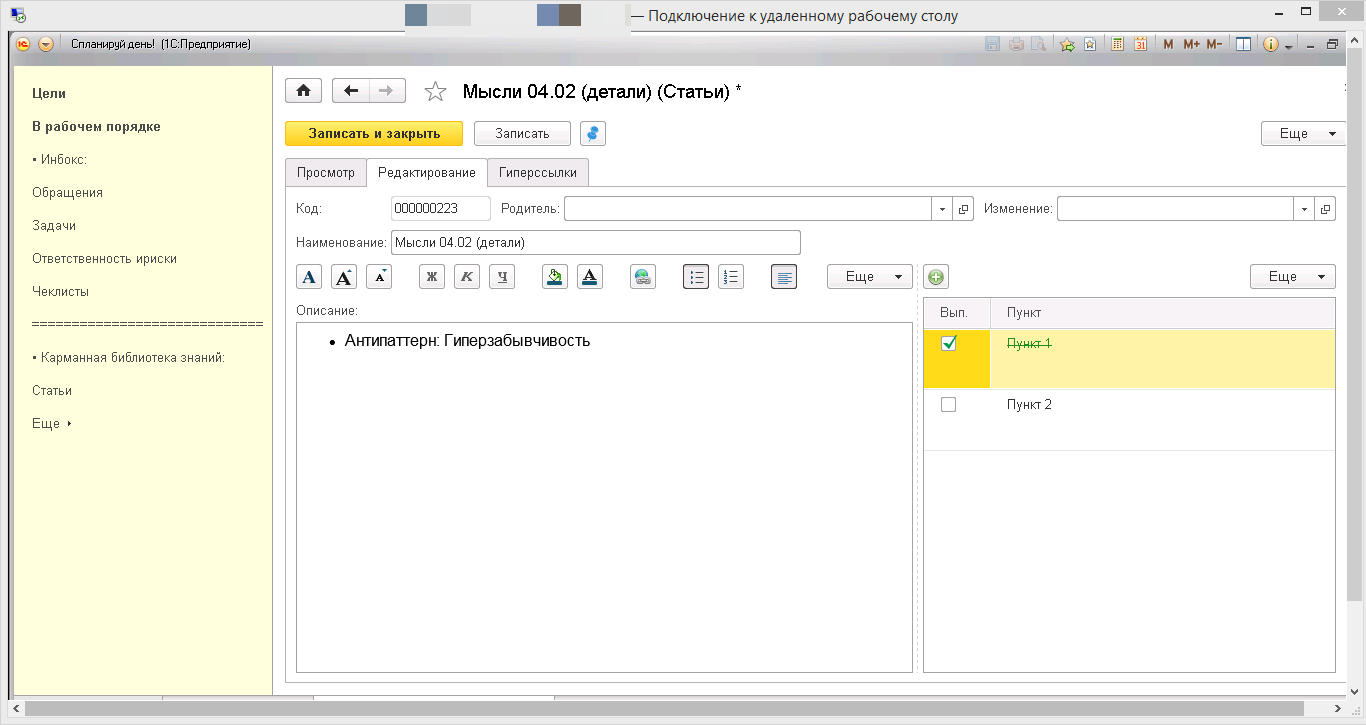The image size is (1366, 725).
Task: Click the M- memory subtract button
Action: coord(1214,44)
